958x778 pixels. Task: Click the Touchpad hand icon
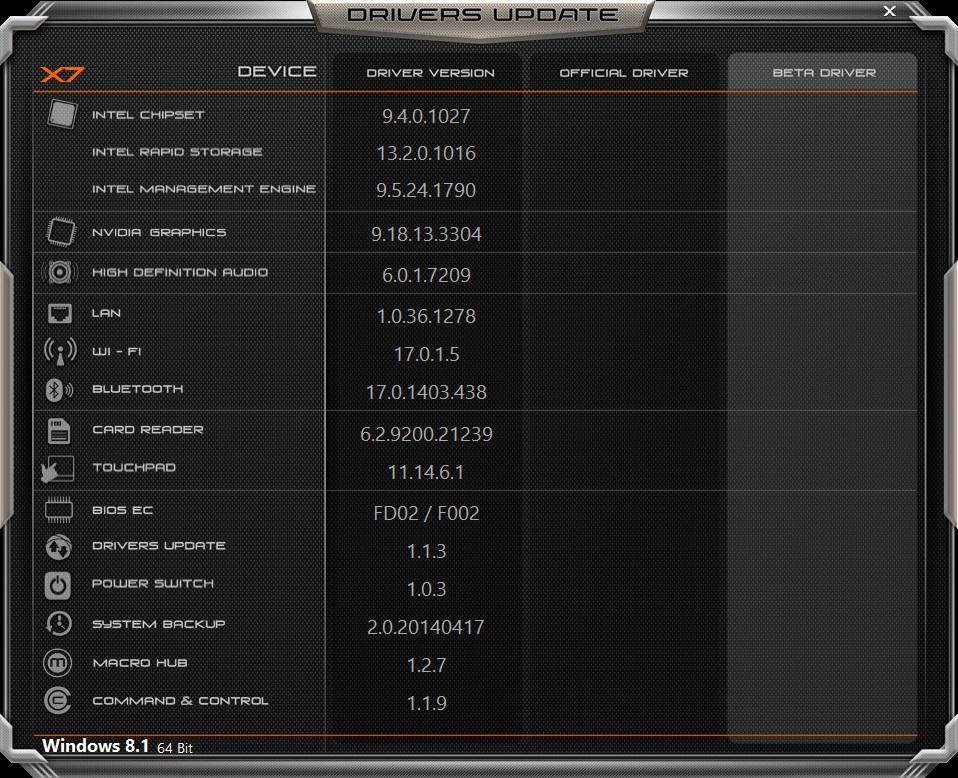[x=57, y=469]
